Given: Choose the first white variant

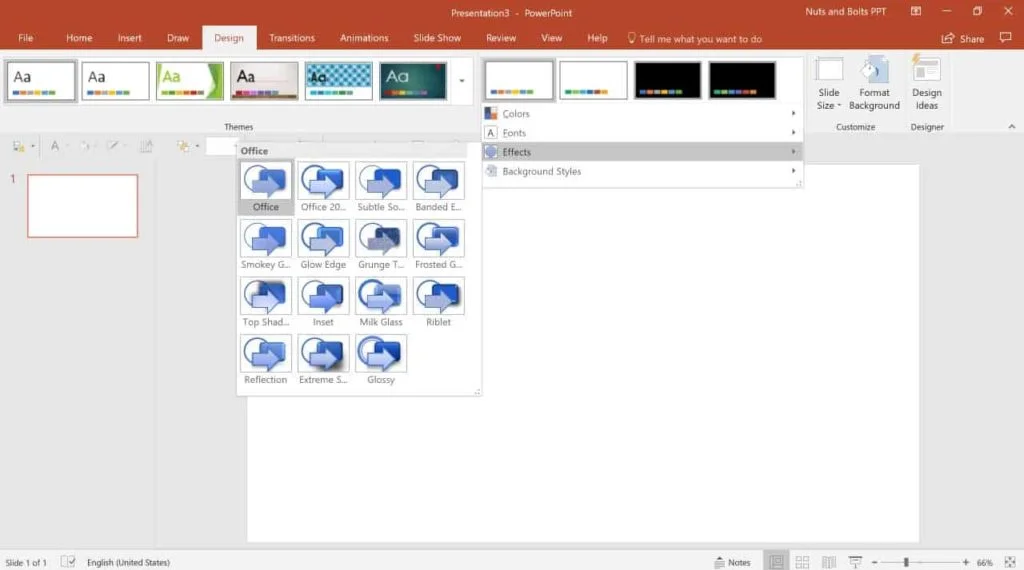Looking at the screenshot, I should (519, 80).
